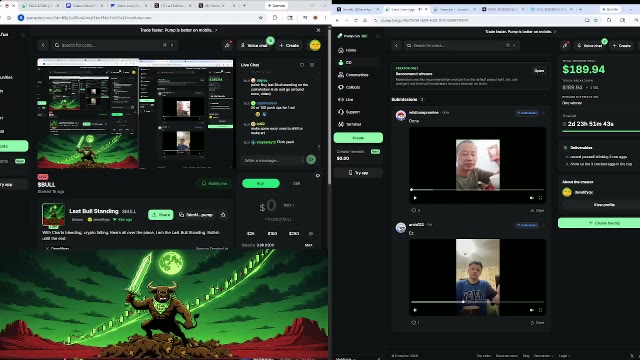Share the first submission

[537, 210]
